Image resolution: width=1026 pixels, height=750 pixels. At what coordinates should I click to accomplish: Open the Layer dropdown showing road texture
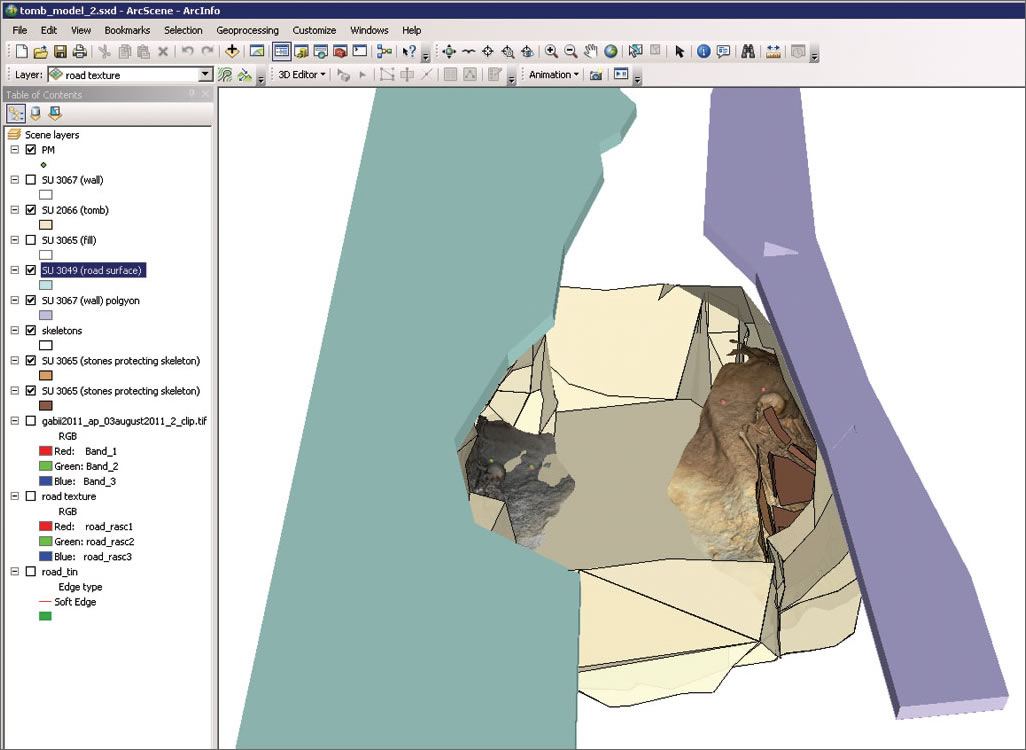206,75
